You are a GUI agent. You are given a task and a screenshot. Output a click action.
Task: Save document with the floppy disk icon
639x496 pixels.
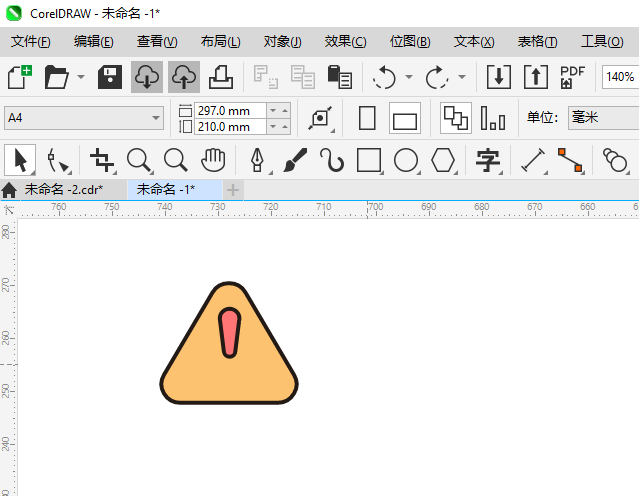(x=110, y=77)
